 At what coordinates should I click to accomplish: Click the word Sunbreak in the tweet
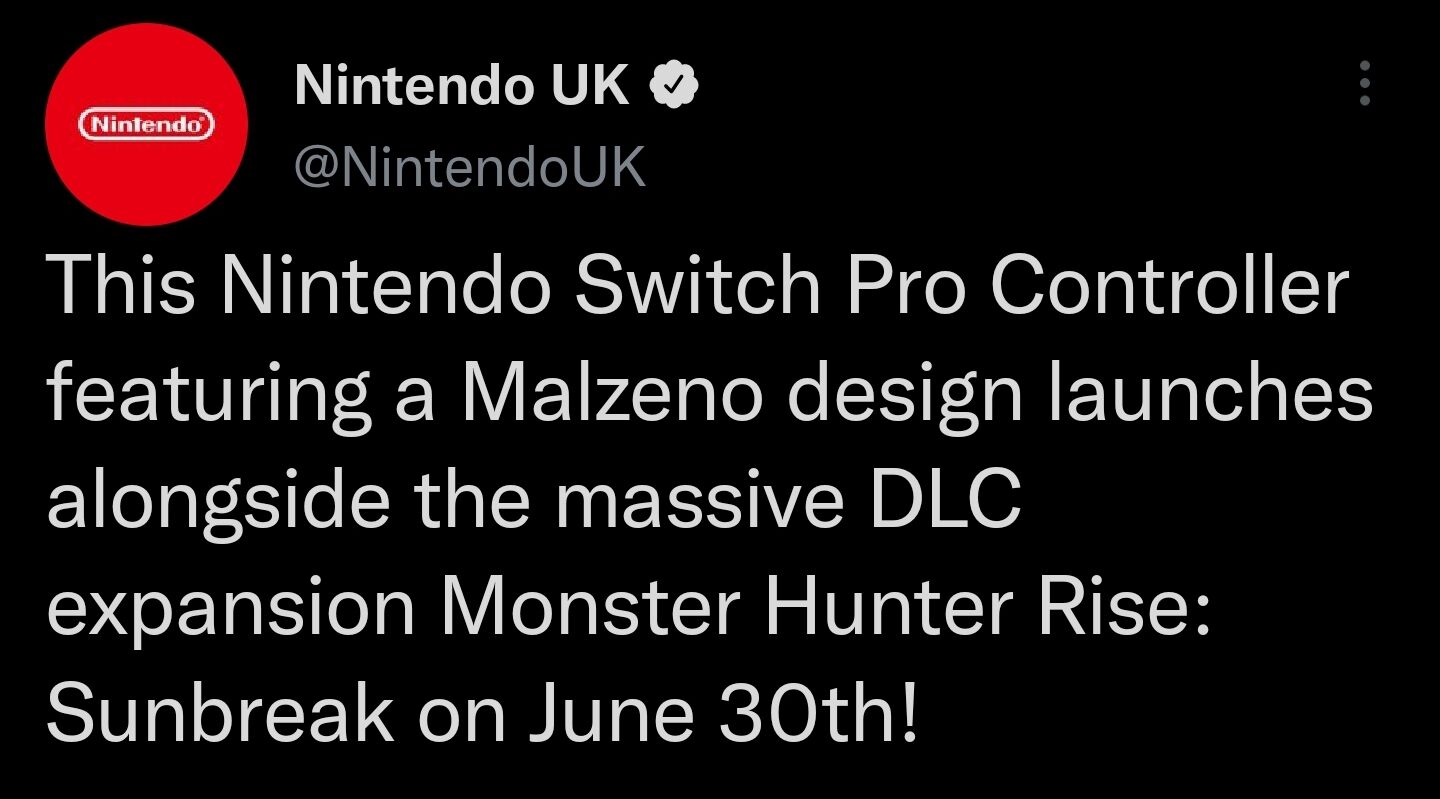[x=220, y=711]
